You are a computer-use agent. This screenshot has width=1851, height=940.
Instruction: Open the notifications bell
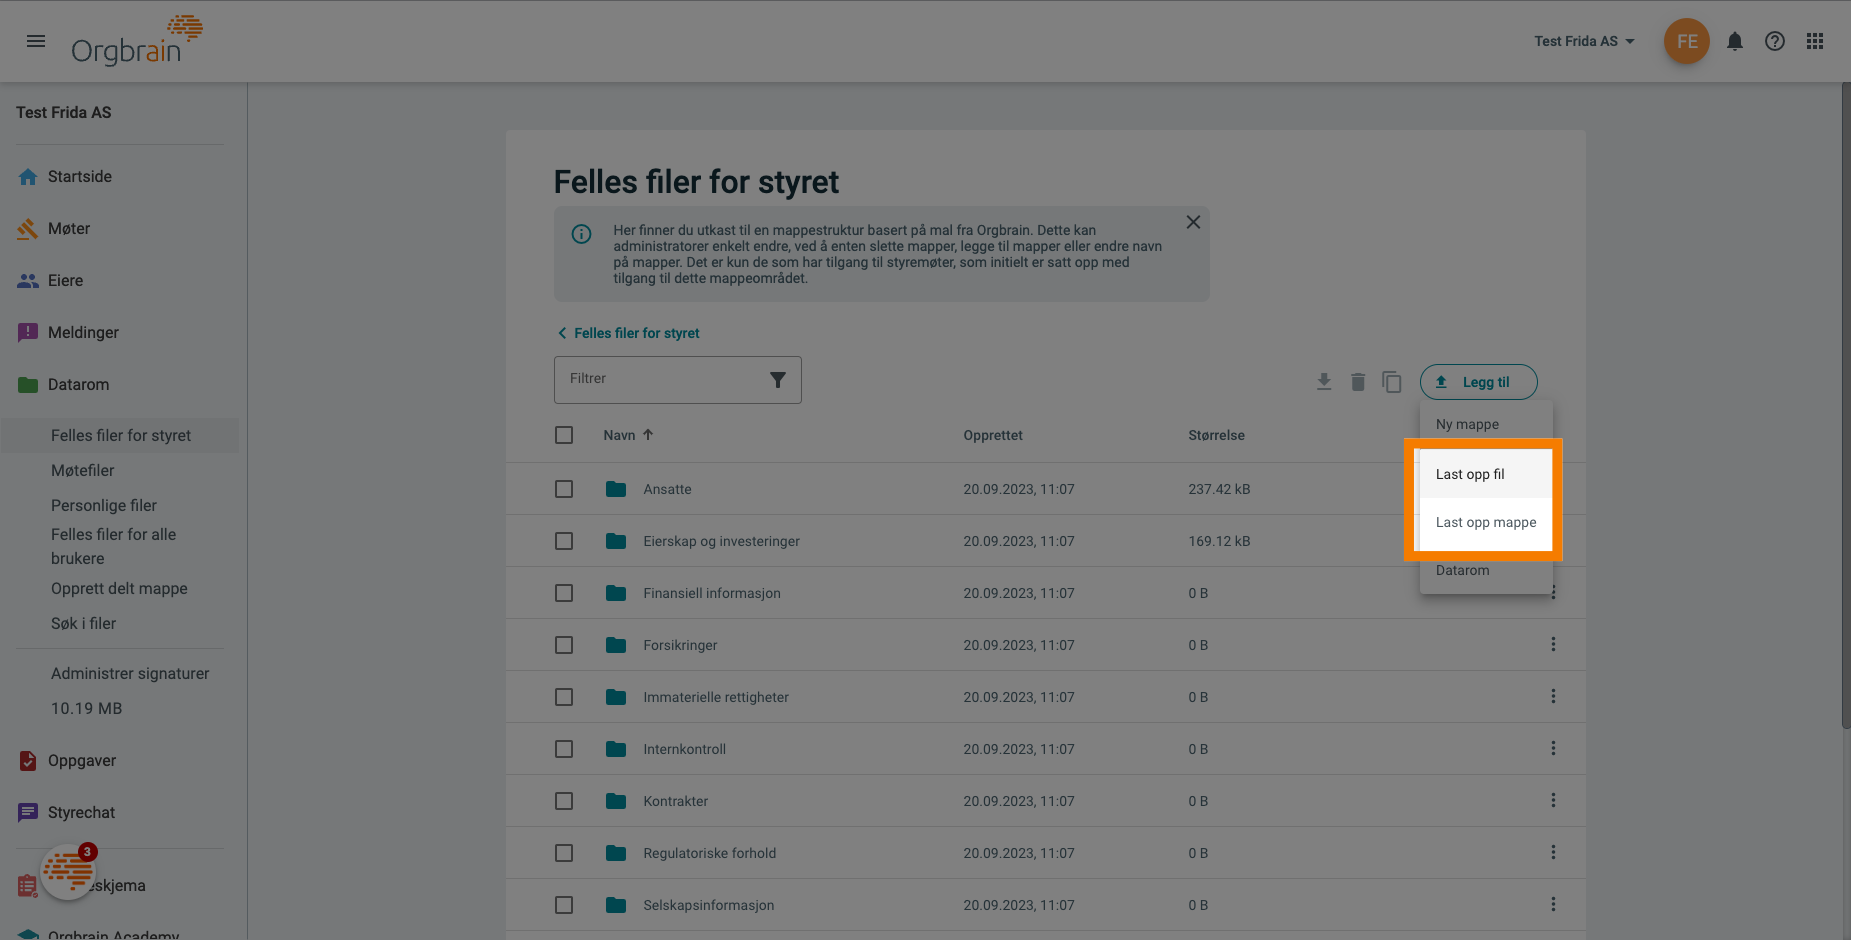point(1735,41)
